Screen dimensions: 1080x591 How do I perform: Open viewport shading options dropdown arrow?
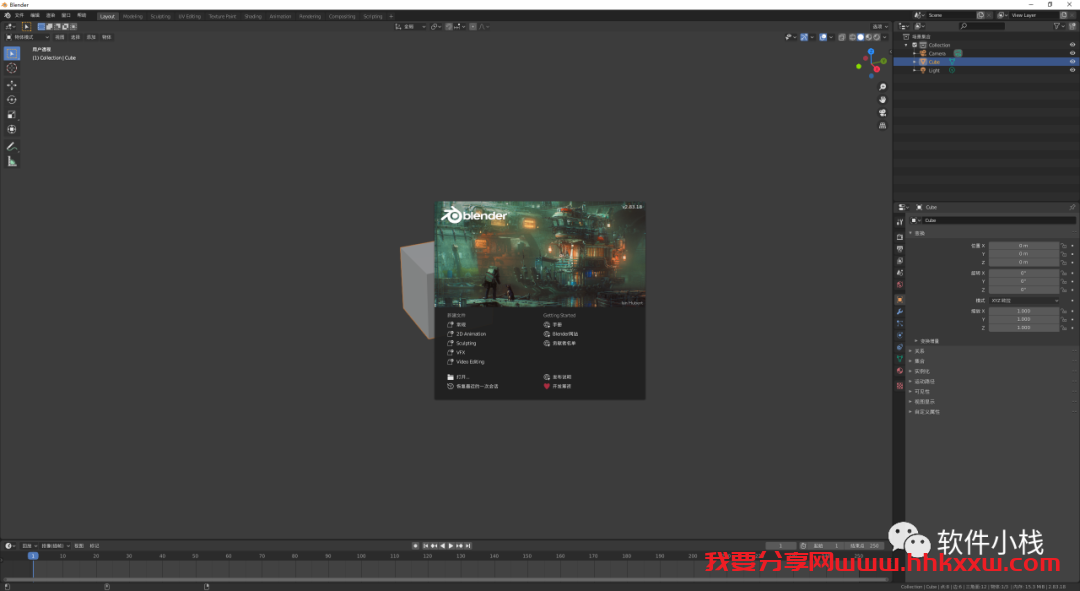pos(884,37)
